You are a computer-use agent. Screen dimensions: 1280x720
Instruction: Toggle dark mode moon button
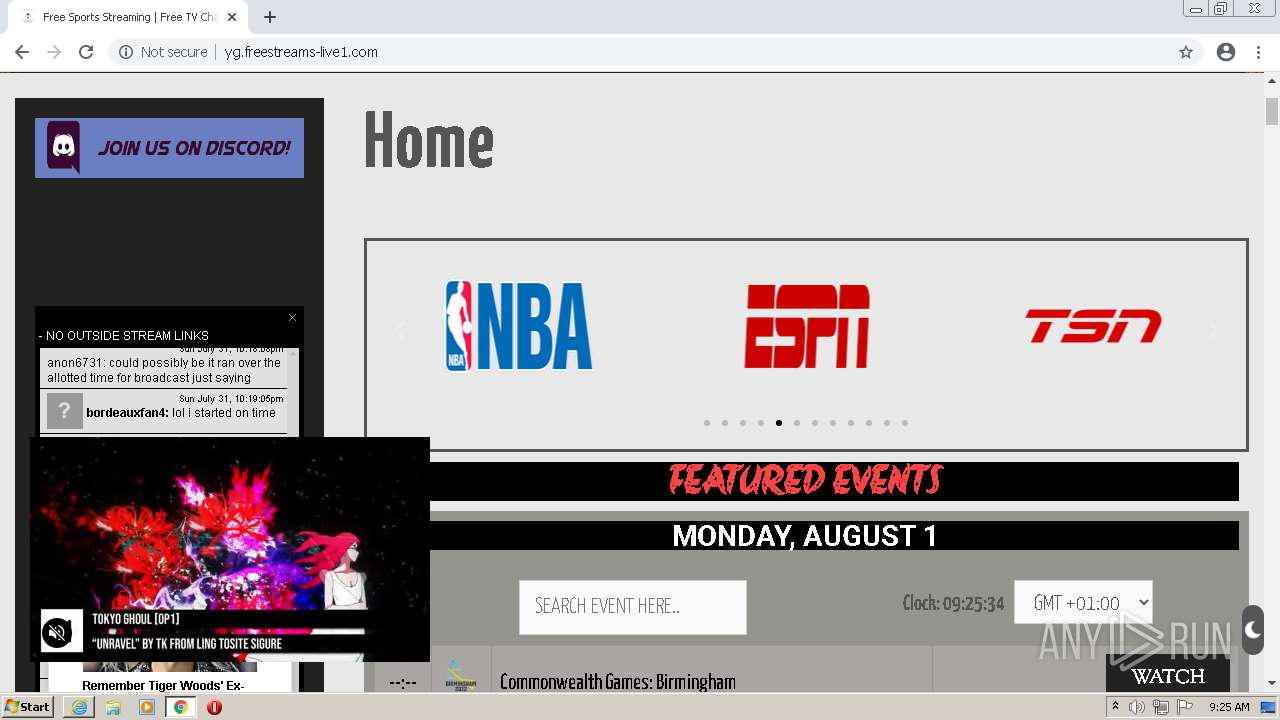tap(1252, 630)
